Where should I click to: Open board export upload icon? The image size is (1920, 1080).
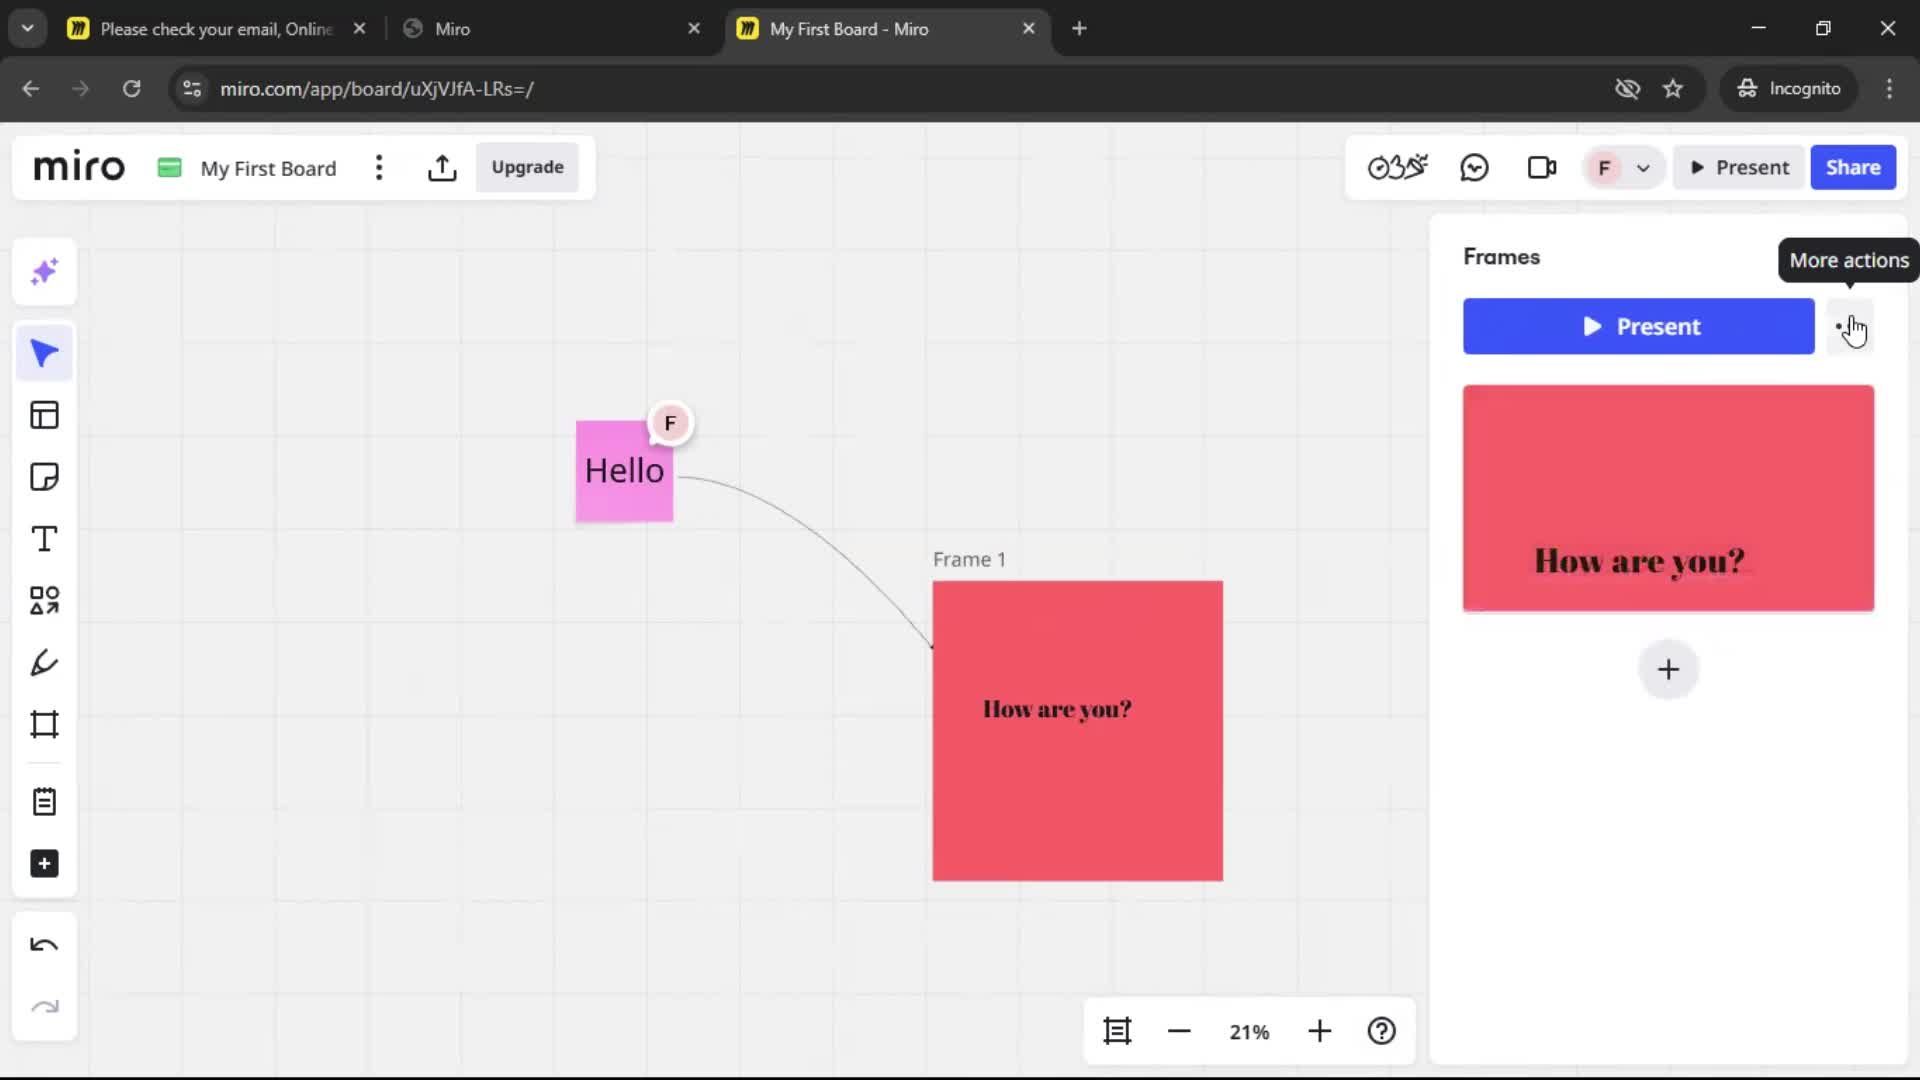click(442, 168)
